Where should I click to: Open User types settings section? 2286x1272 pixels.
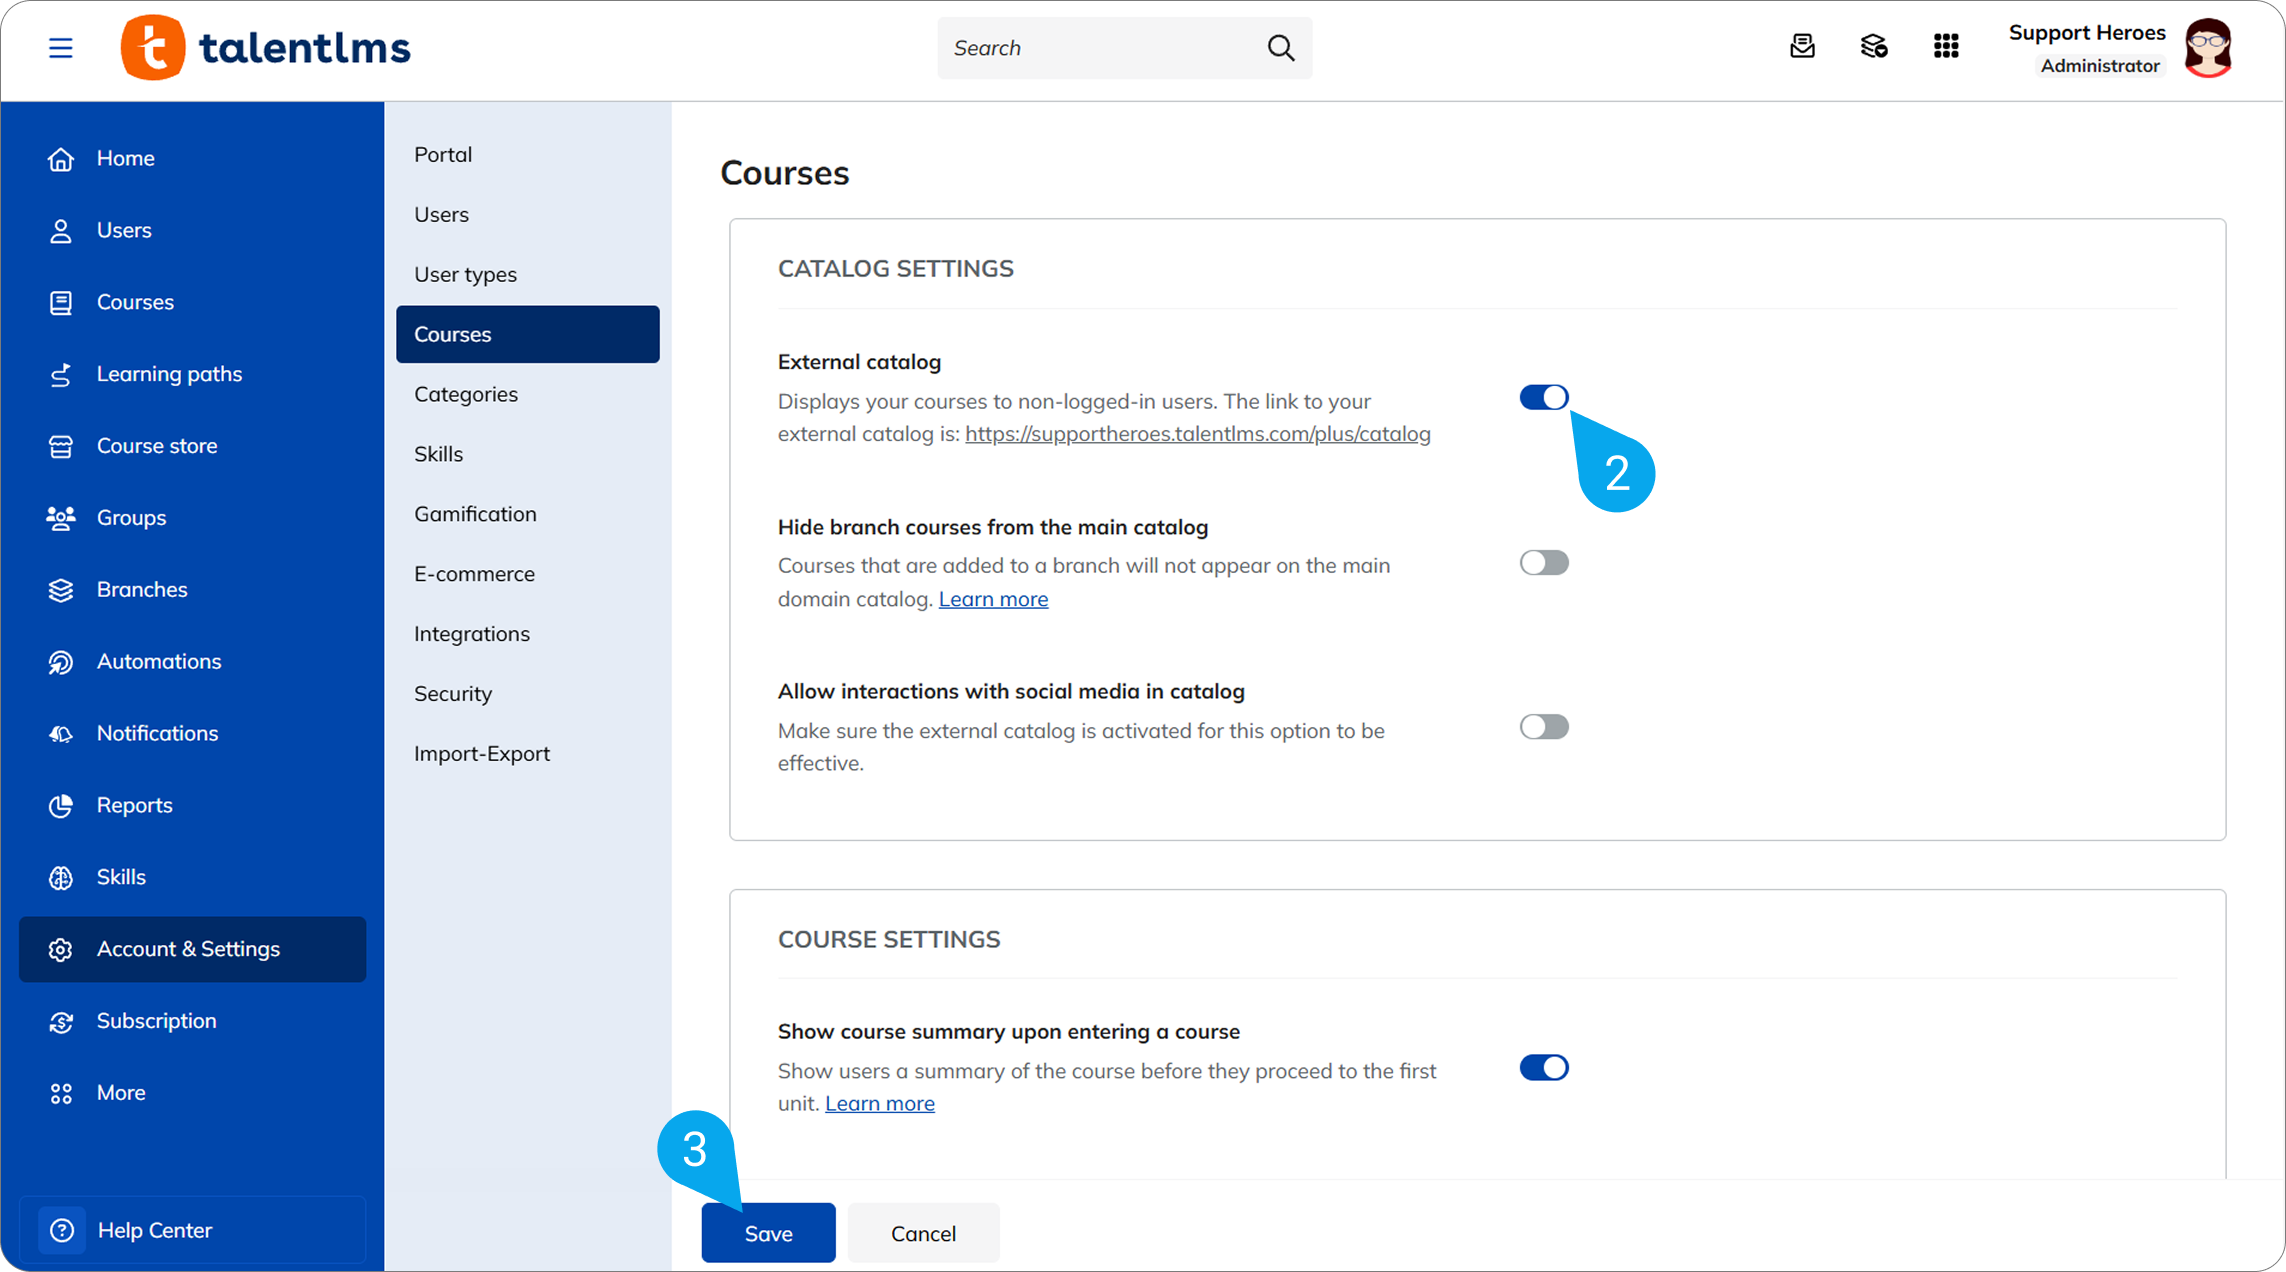point(527,275)
